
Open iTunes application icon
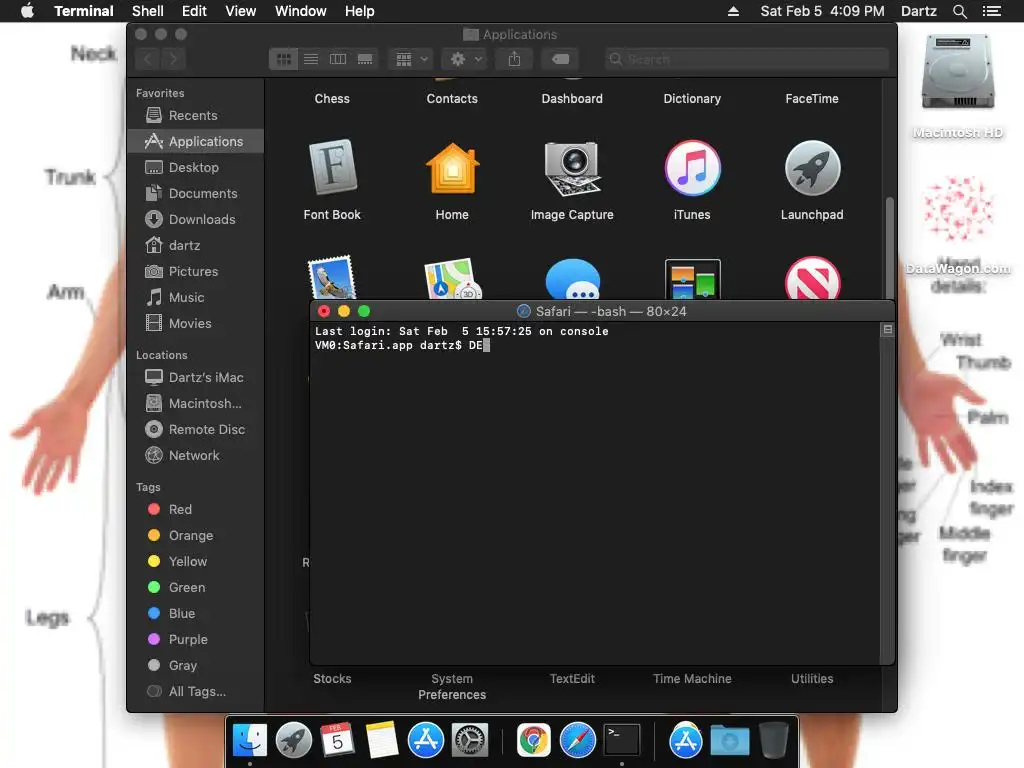click(x=692, y=168)
